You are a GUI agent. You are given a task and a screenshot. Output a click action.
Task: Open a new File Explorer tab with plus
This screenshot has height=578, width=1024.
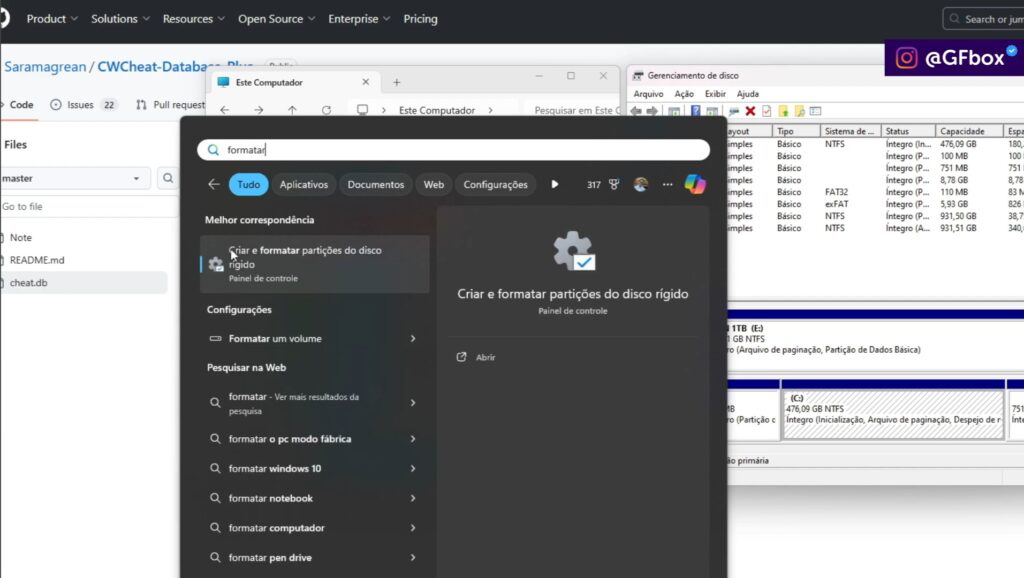(x=397, y=82)
